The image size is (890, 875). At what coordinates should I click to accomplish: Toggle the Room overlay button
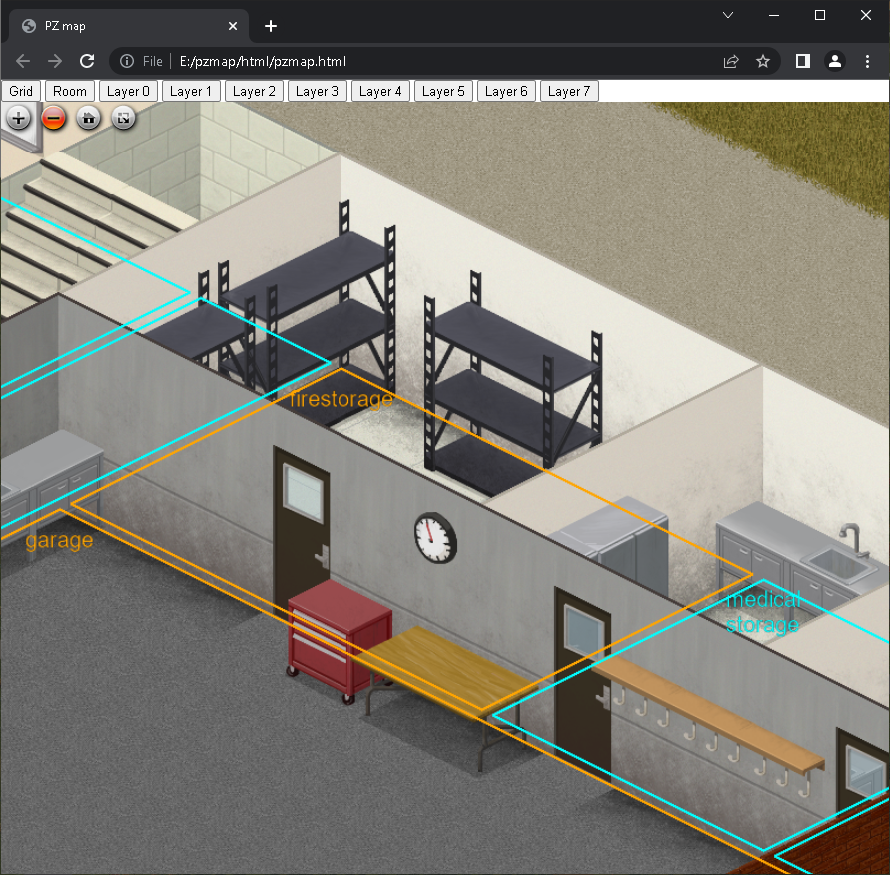tap(70, 91)
